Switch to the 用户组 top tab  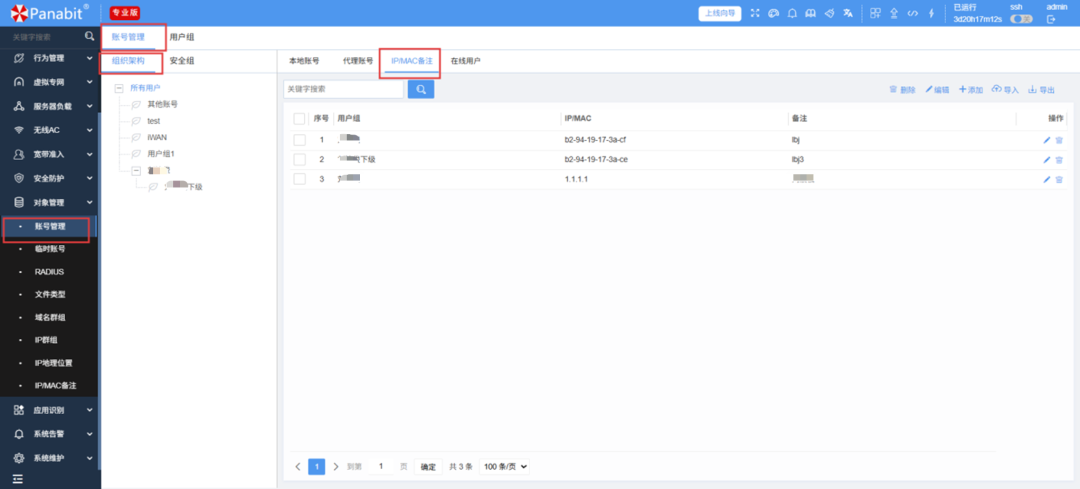pos(182,37)
